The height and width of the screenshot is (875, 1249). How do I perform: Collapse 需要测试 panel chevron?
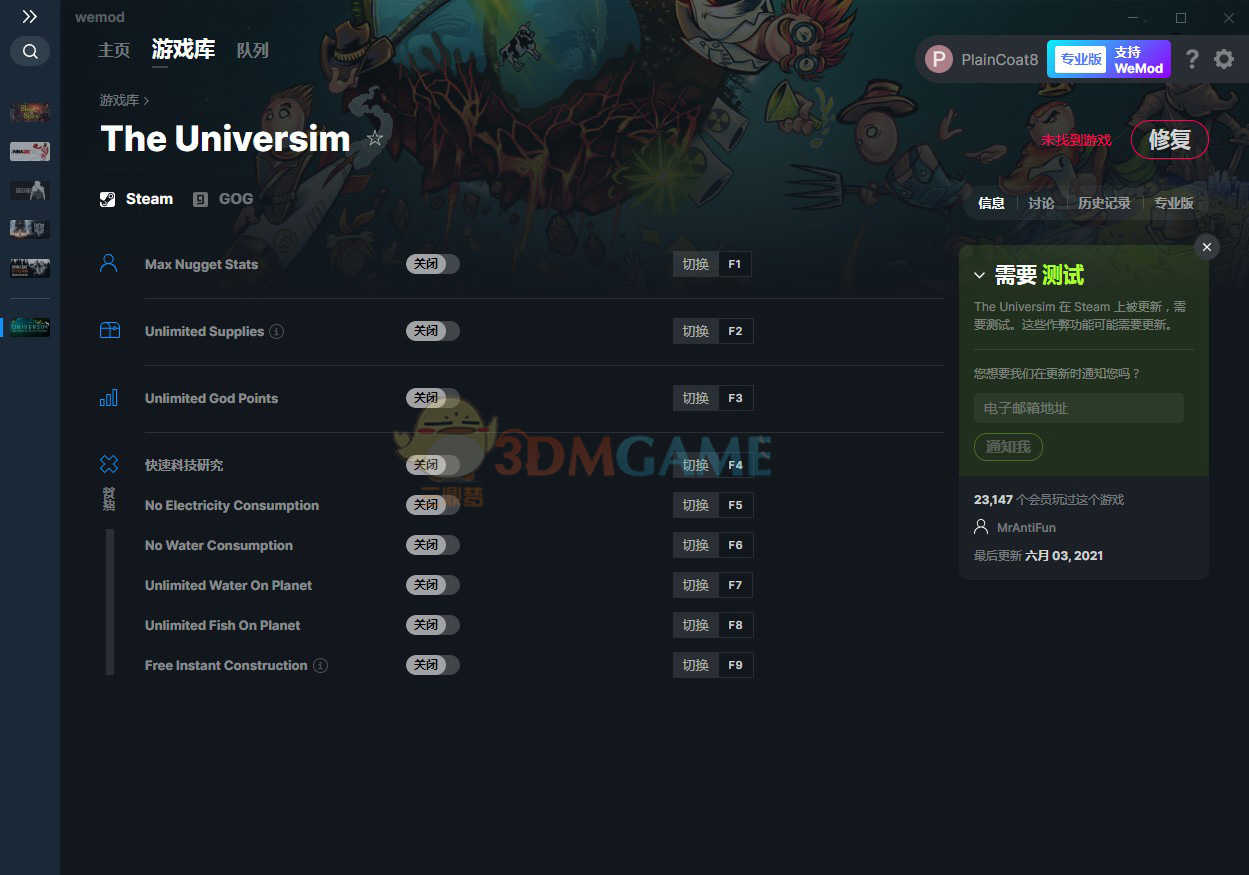click(x=980, y=275)
